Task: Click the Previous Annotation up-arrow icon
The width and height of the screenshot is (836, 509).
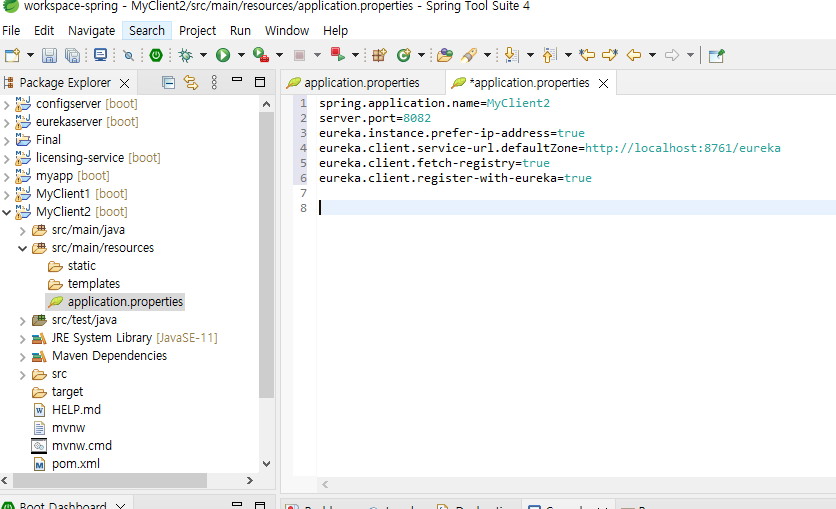Action: 549,55
